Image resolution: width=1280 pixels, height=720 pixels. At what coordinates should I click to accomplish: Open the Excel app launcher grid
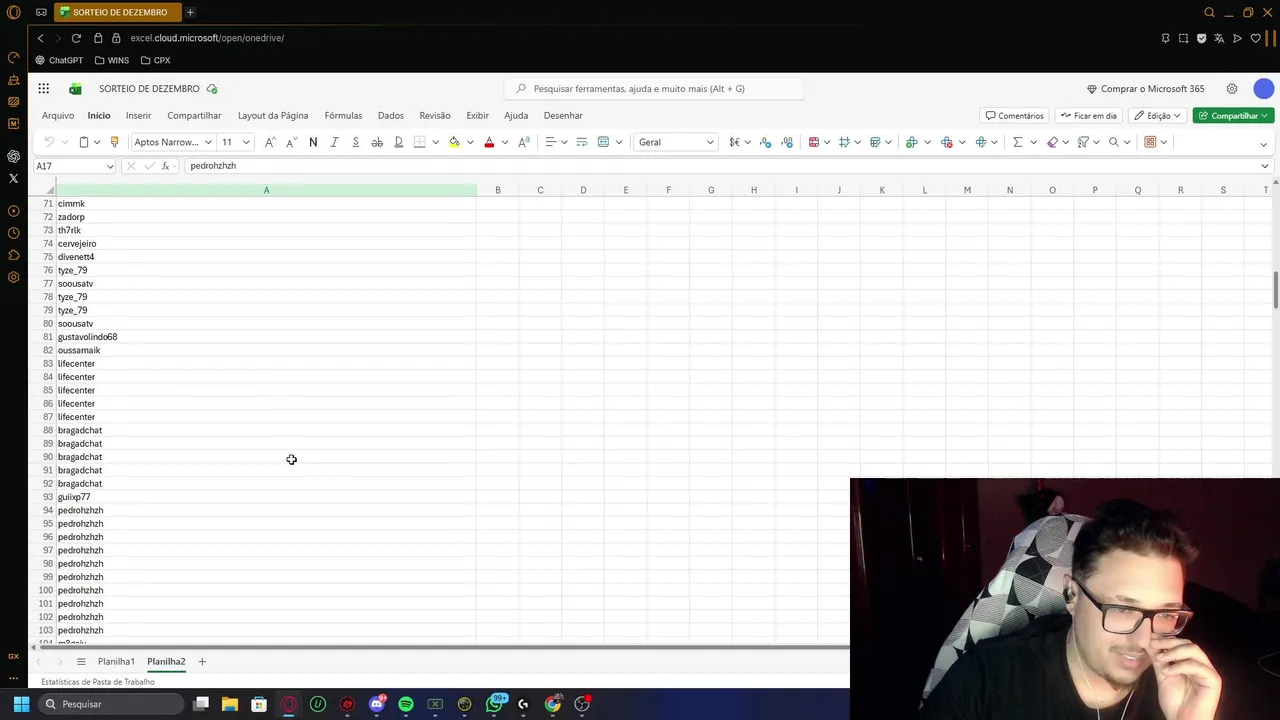[44, 89]
